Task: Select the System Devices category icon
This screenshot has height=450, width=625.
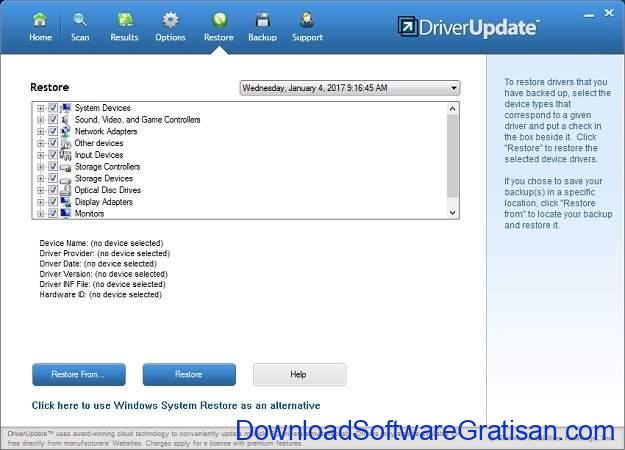Action: pyautogui.click(x=65, y=108)
